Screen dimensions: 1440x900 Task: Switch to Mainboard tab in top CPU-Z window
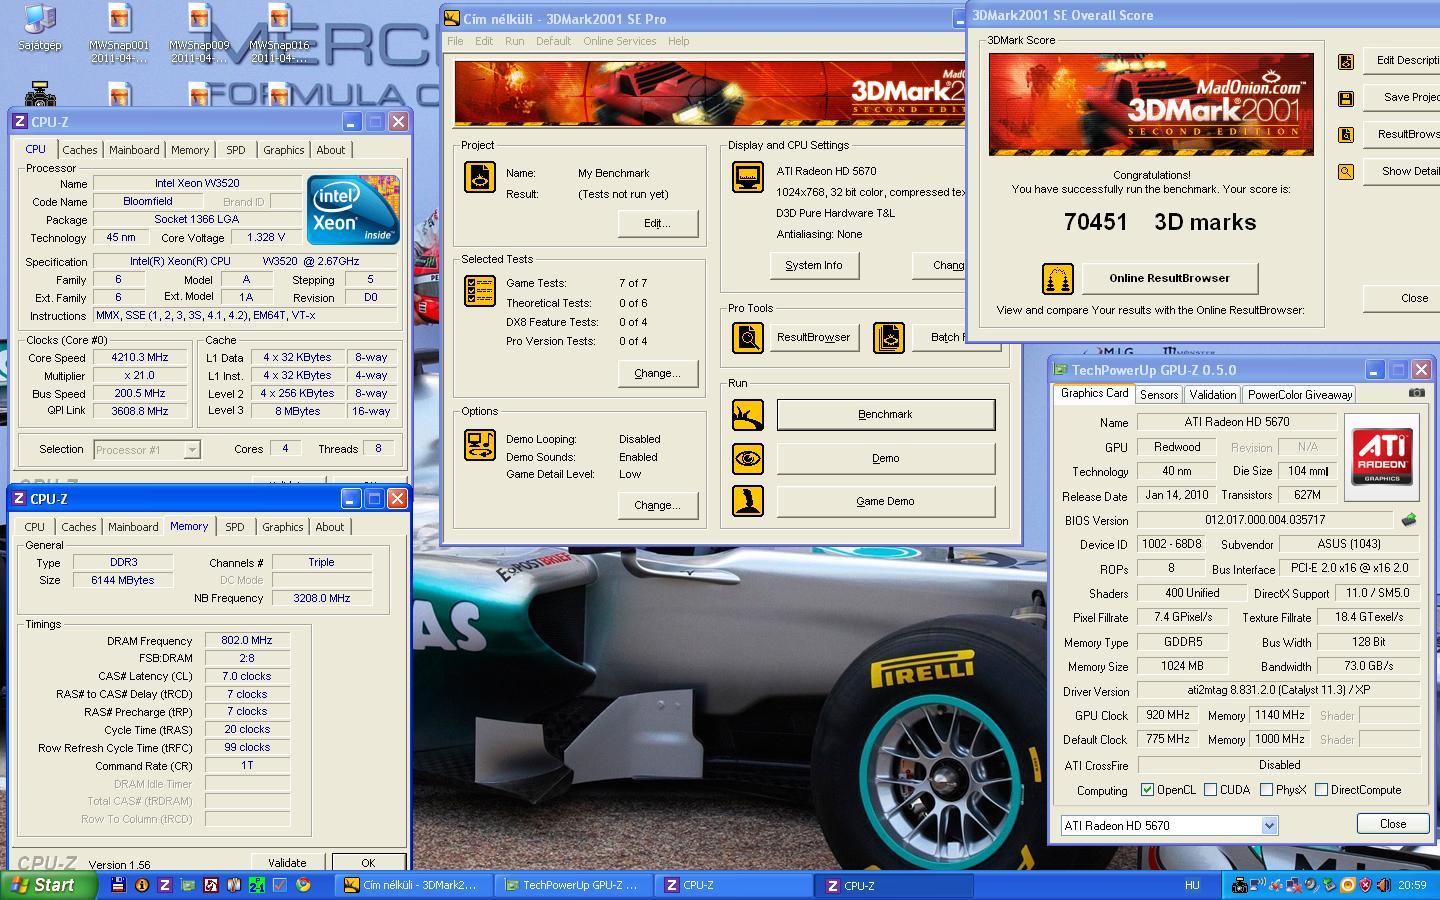point(134,150)
